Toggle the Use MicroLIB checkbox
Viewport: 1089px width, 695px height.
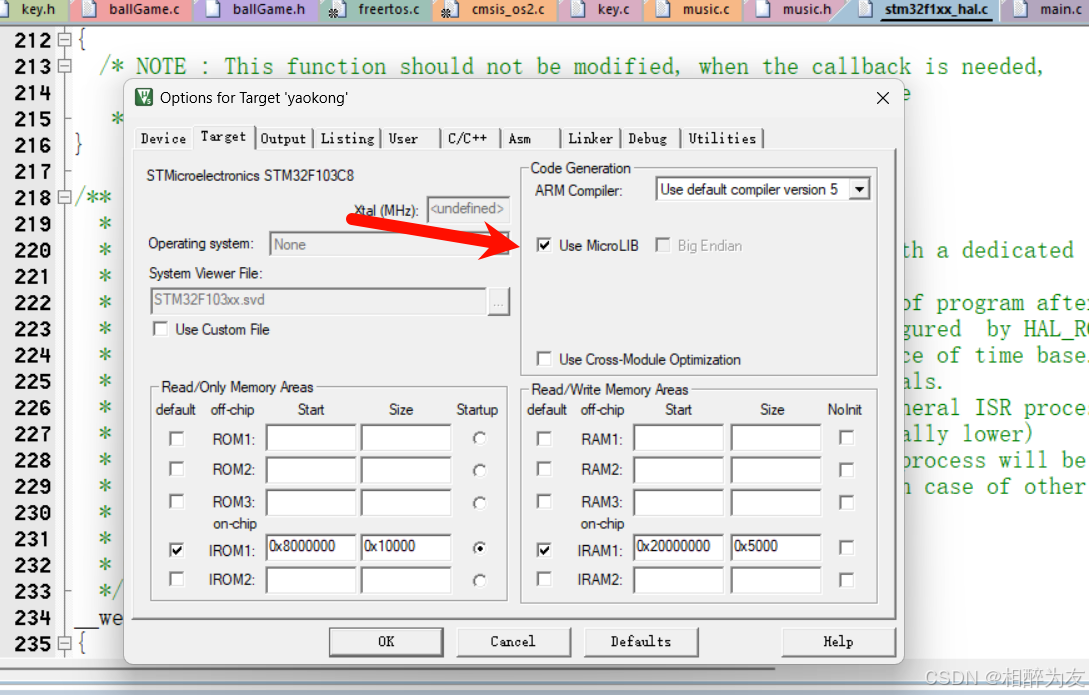(x=544, y=245)
